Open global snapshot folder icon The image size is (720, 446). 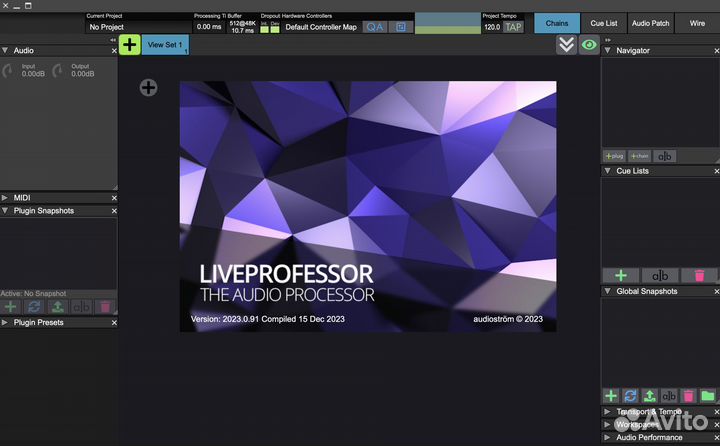coord(708,395)
